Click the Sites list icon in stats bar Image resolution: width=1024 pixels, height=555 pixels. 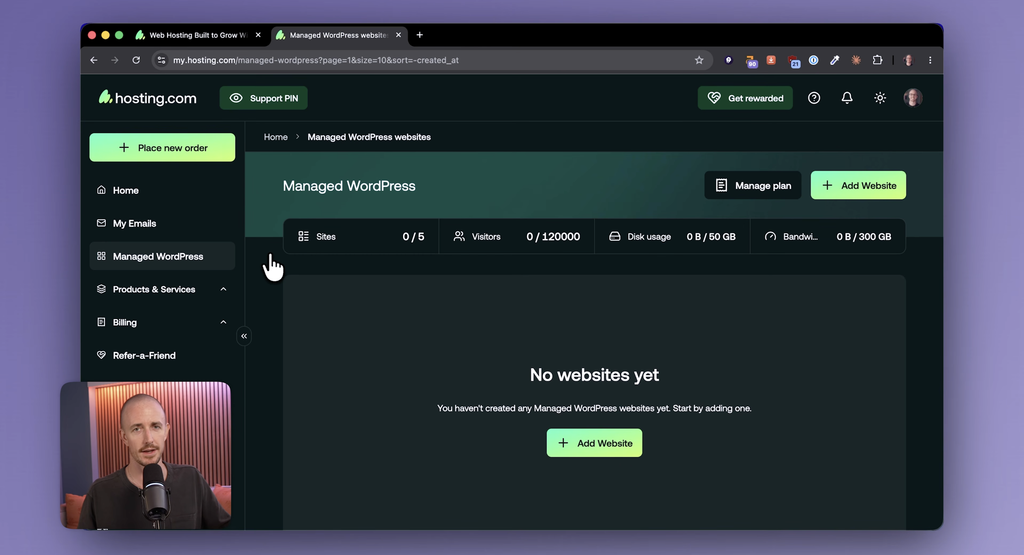click(304, 236)
